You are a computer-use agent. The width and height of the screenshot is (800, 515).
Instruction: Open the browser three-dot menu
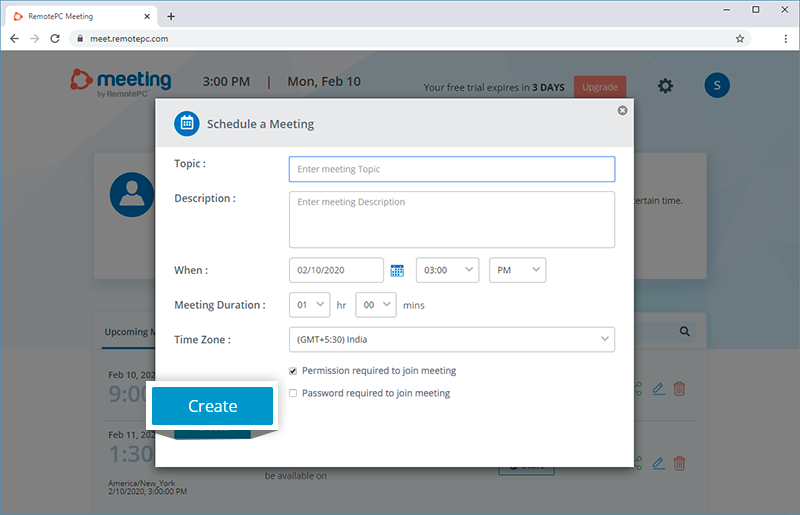pos(786,38)
